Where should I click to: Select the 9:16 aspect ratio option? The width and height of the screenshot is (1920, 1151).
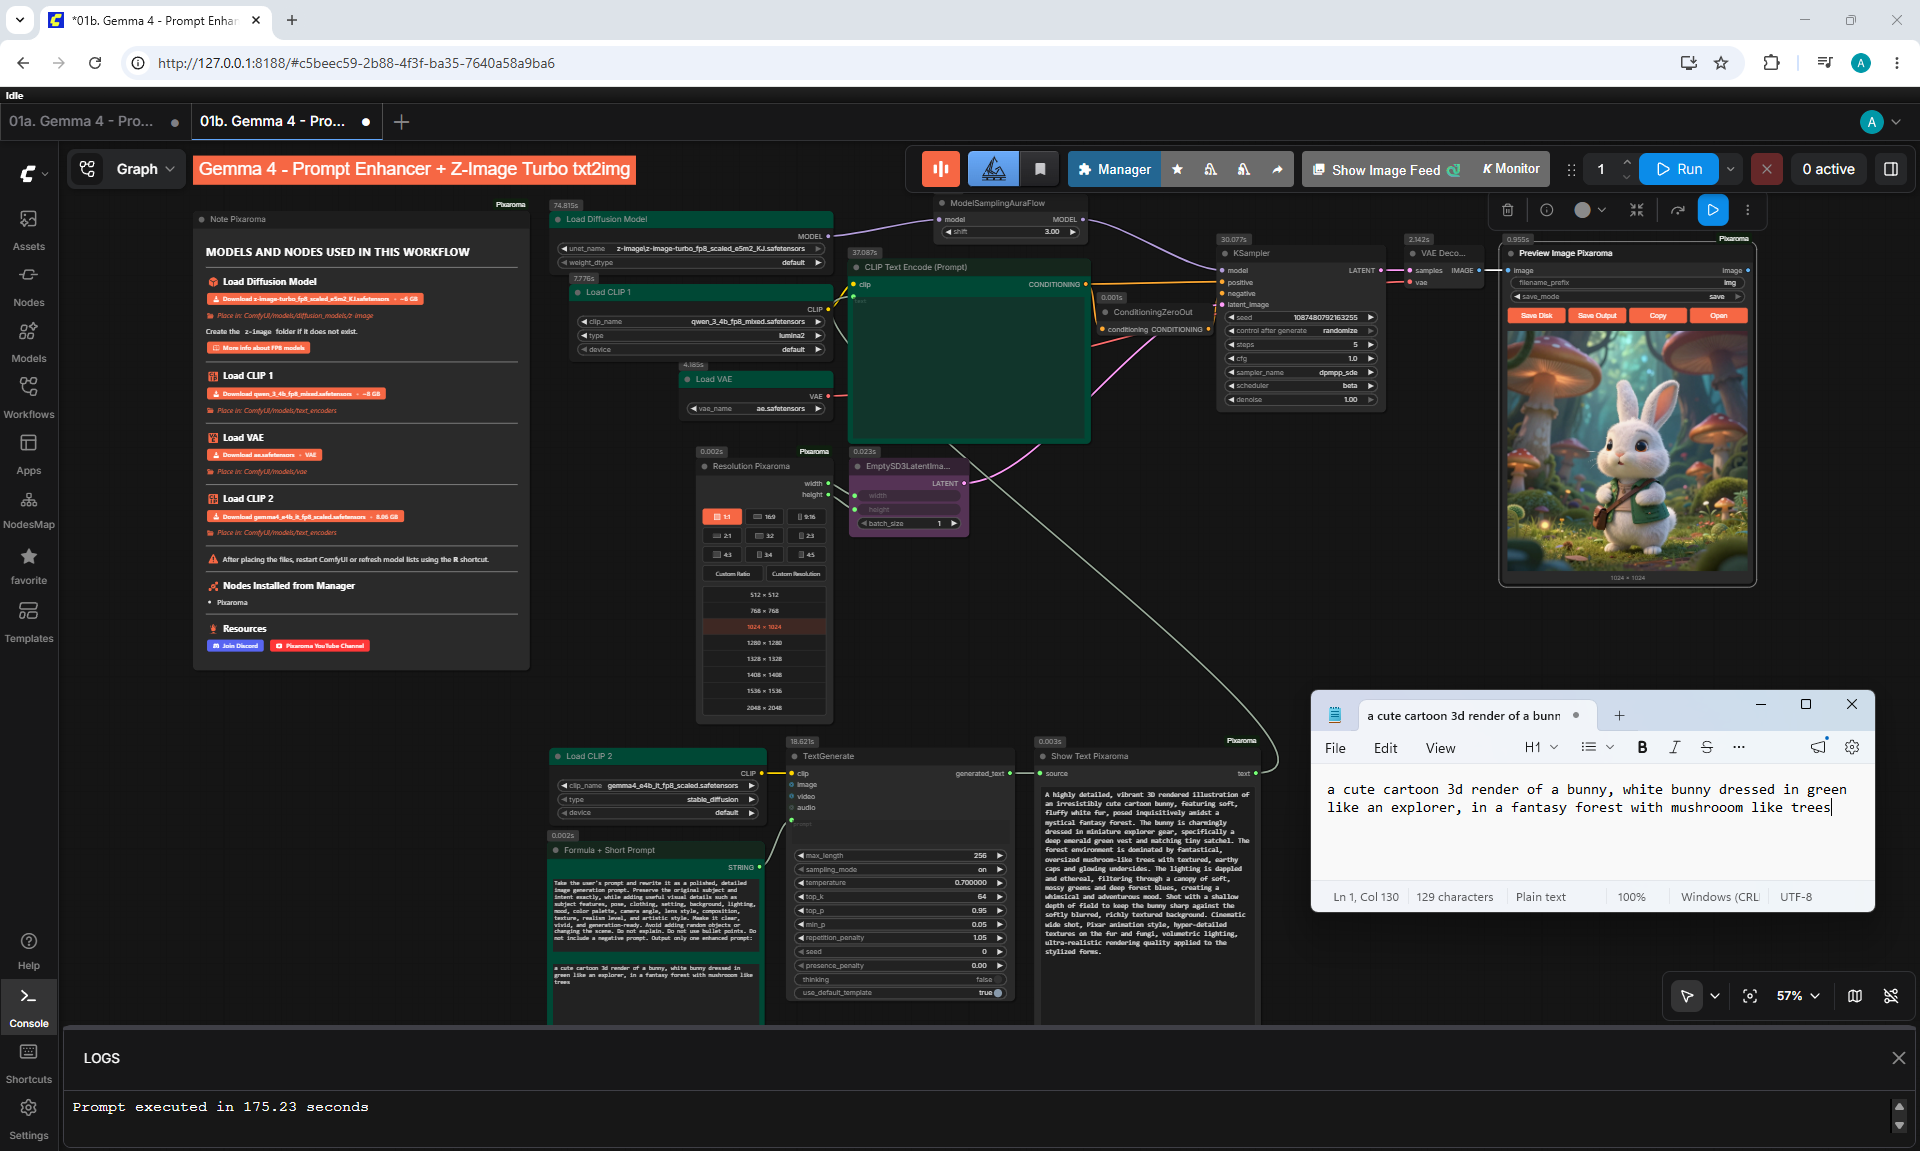tap(806, 517)
